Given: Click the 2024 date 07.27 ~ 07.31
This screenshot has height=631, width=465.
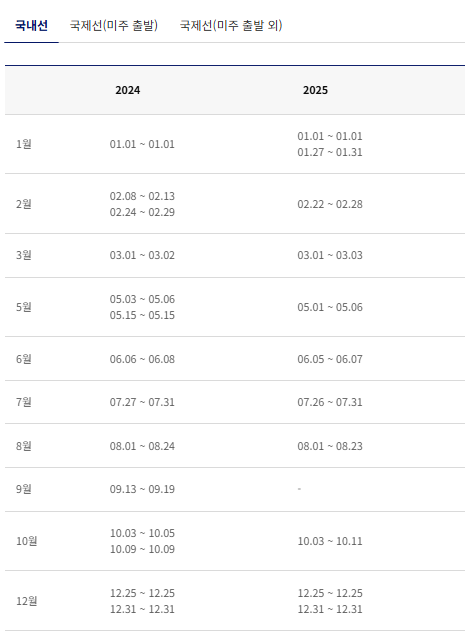Looking at the screenshot, I should tap(142, 402).
